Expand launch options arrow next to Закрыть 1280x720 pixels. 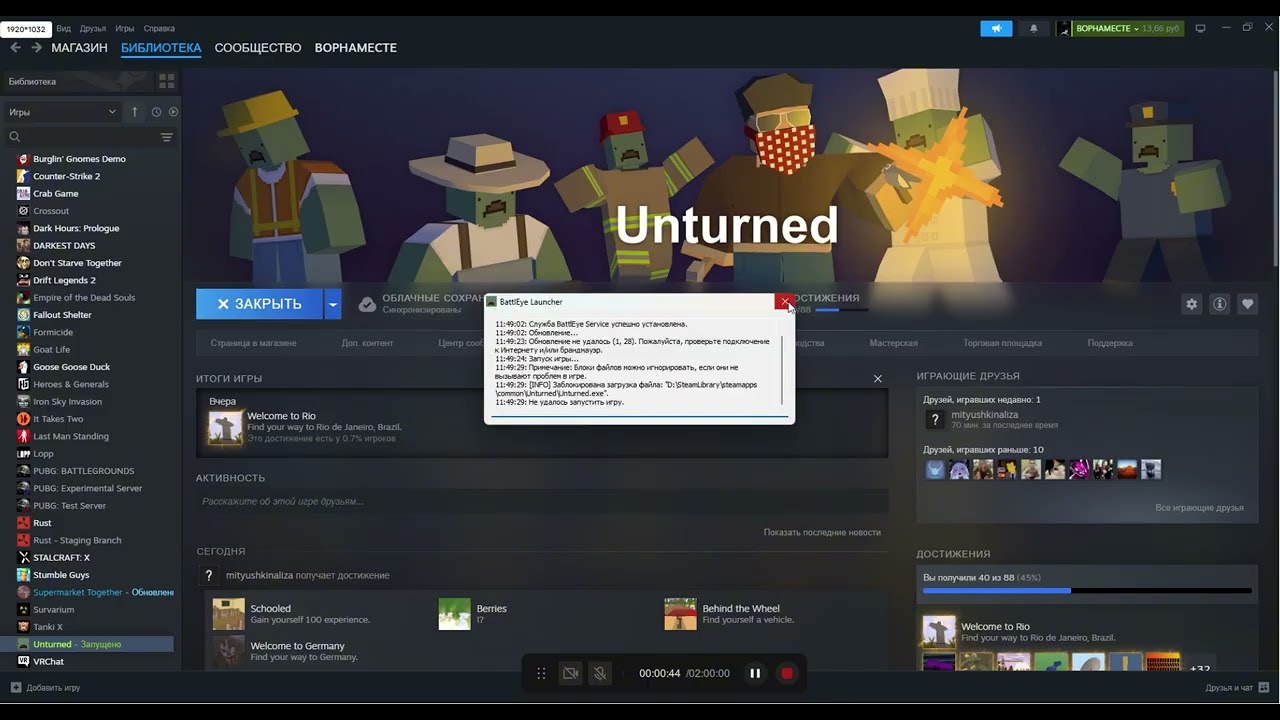click(x=333, y=304)
